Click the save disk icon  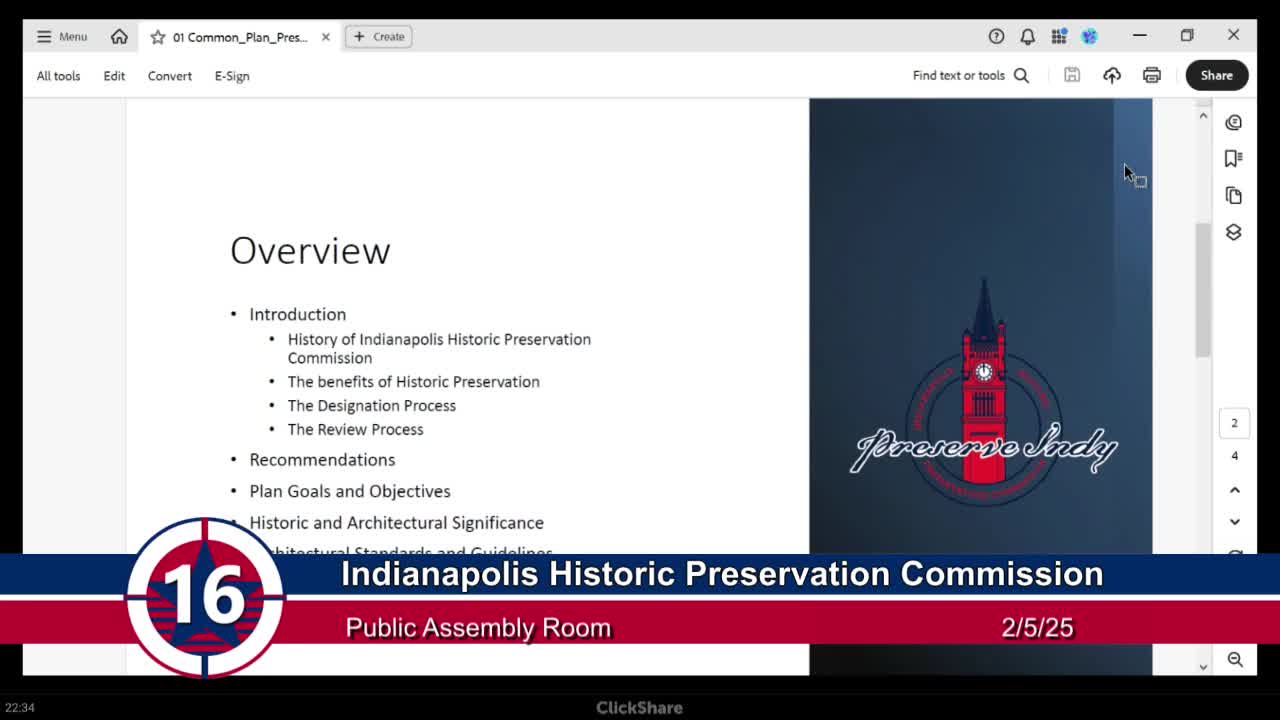(x=1072, y=75)
